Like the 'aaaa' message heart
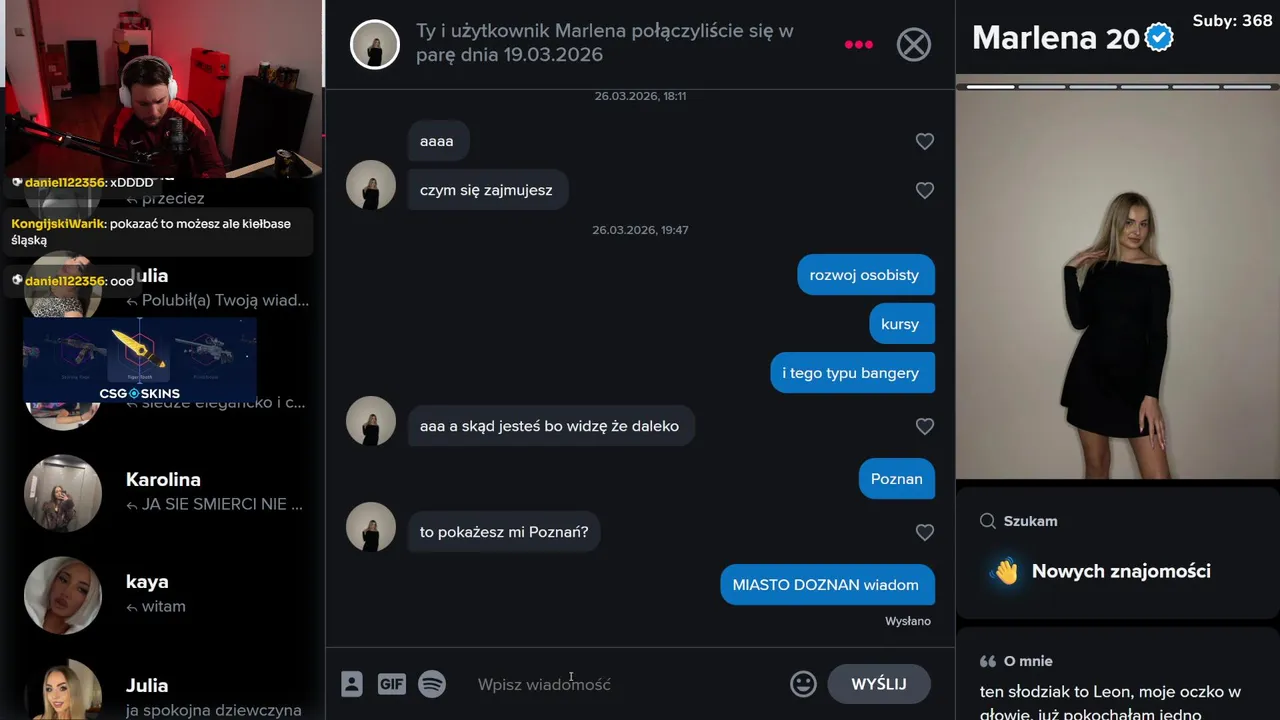Image resolution: width=1280 pixels, height=720 pixels. click(925, 142)
